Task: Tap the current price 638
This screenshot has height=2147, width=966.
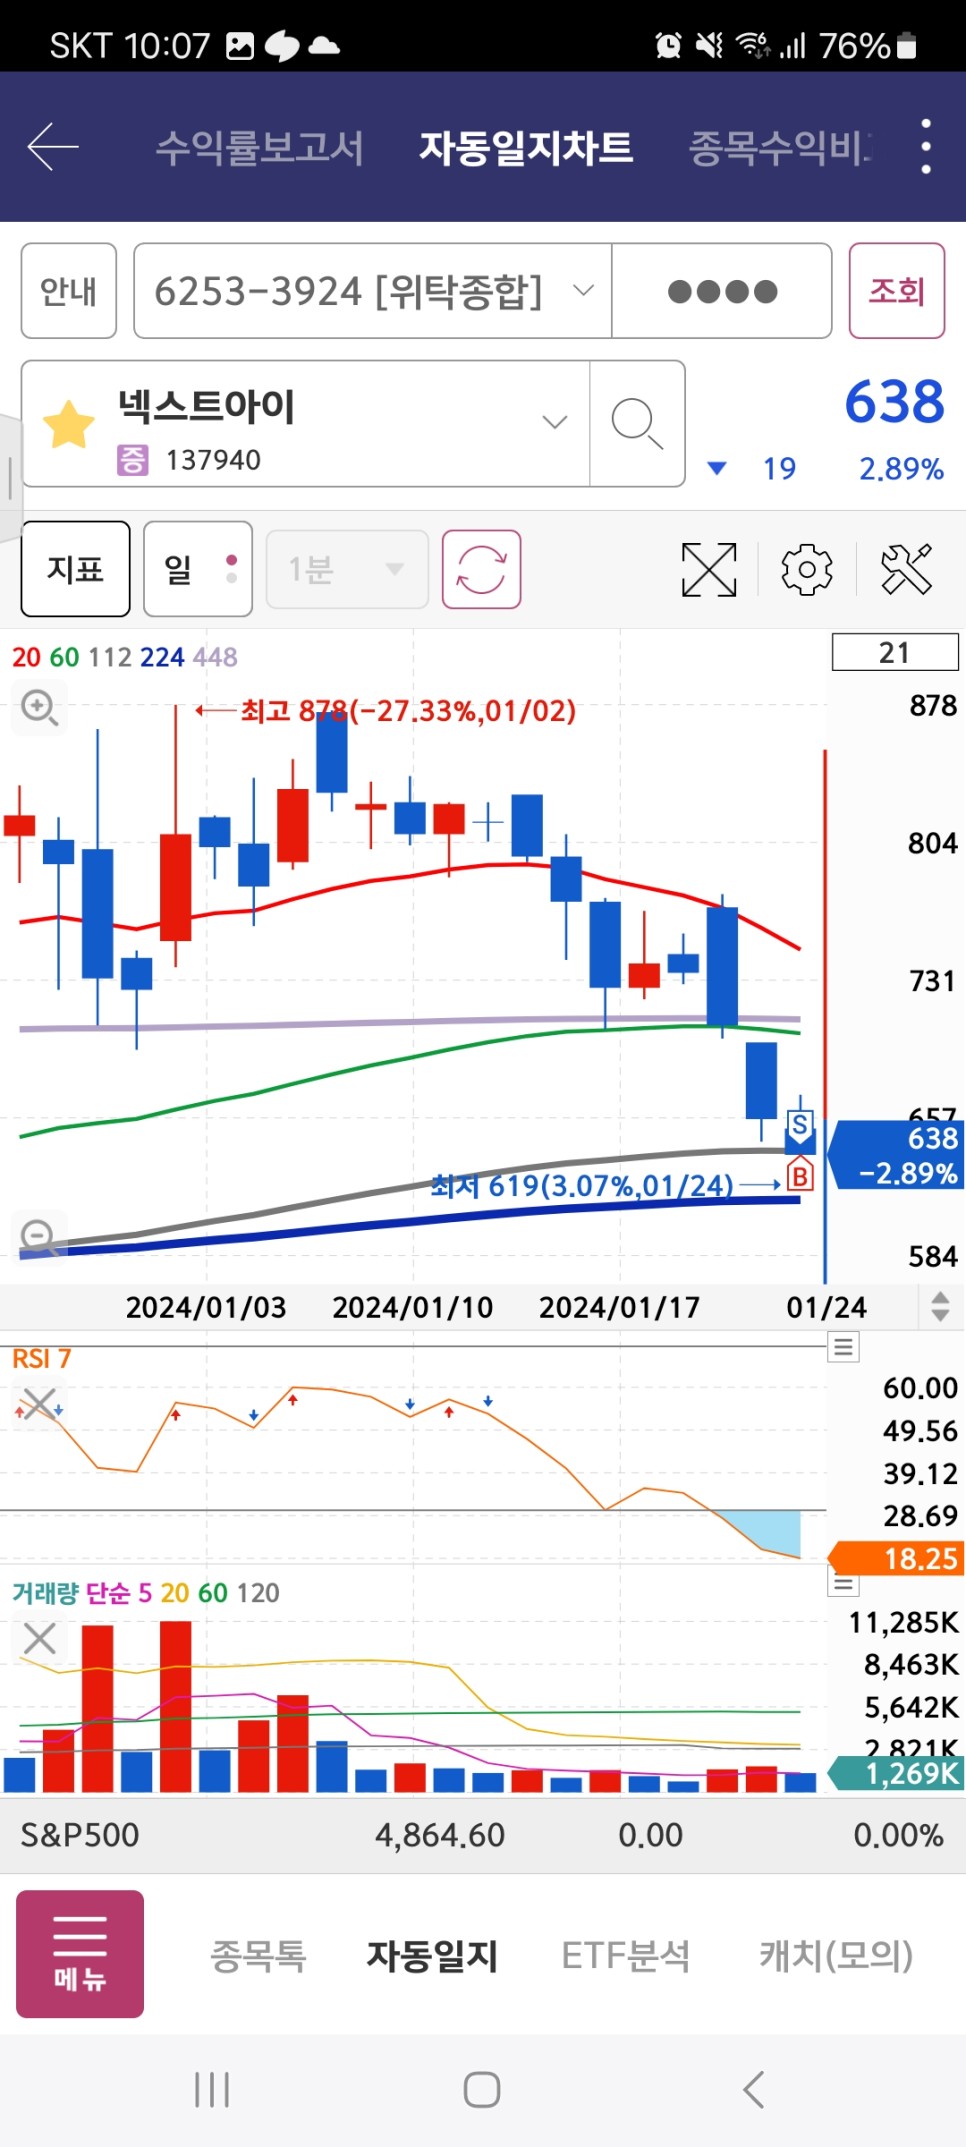Action: [894, 402]
